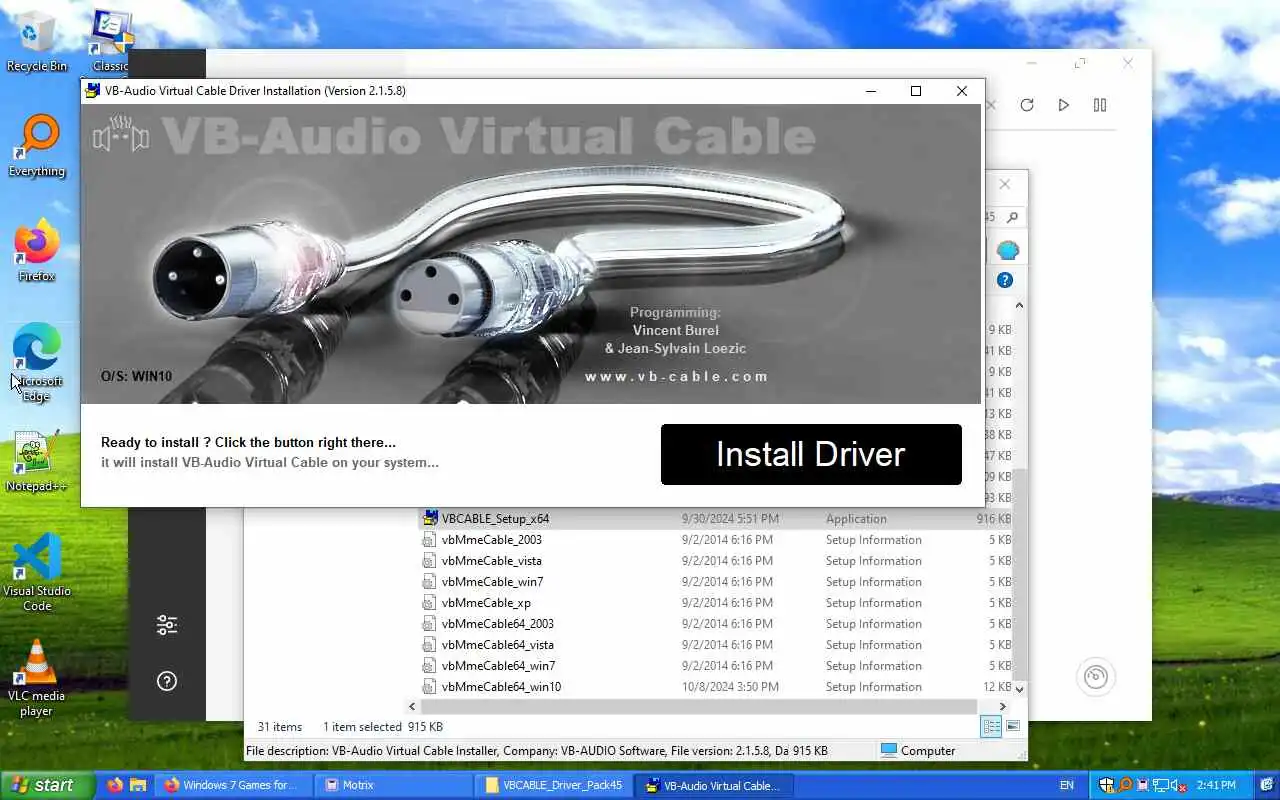The height and width of the screenshot is (800, 1280).
Task: Click the horizontal scrollbar left arrow in Explorer
Action: pos(412,706)
